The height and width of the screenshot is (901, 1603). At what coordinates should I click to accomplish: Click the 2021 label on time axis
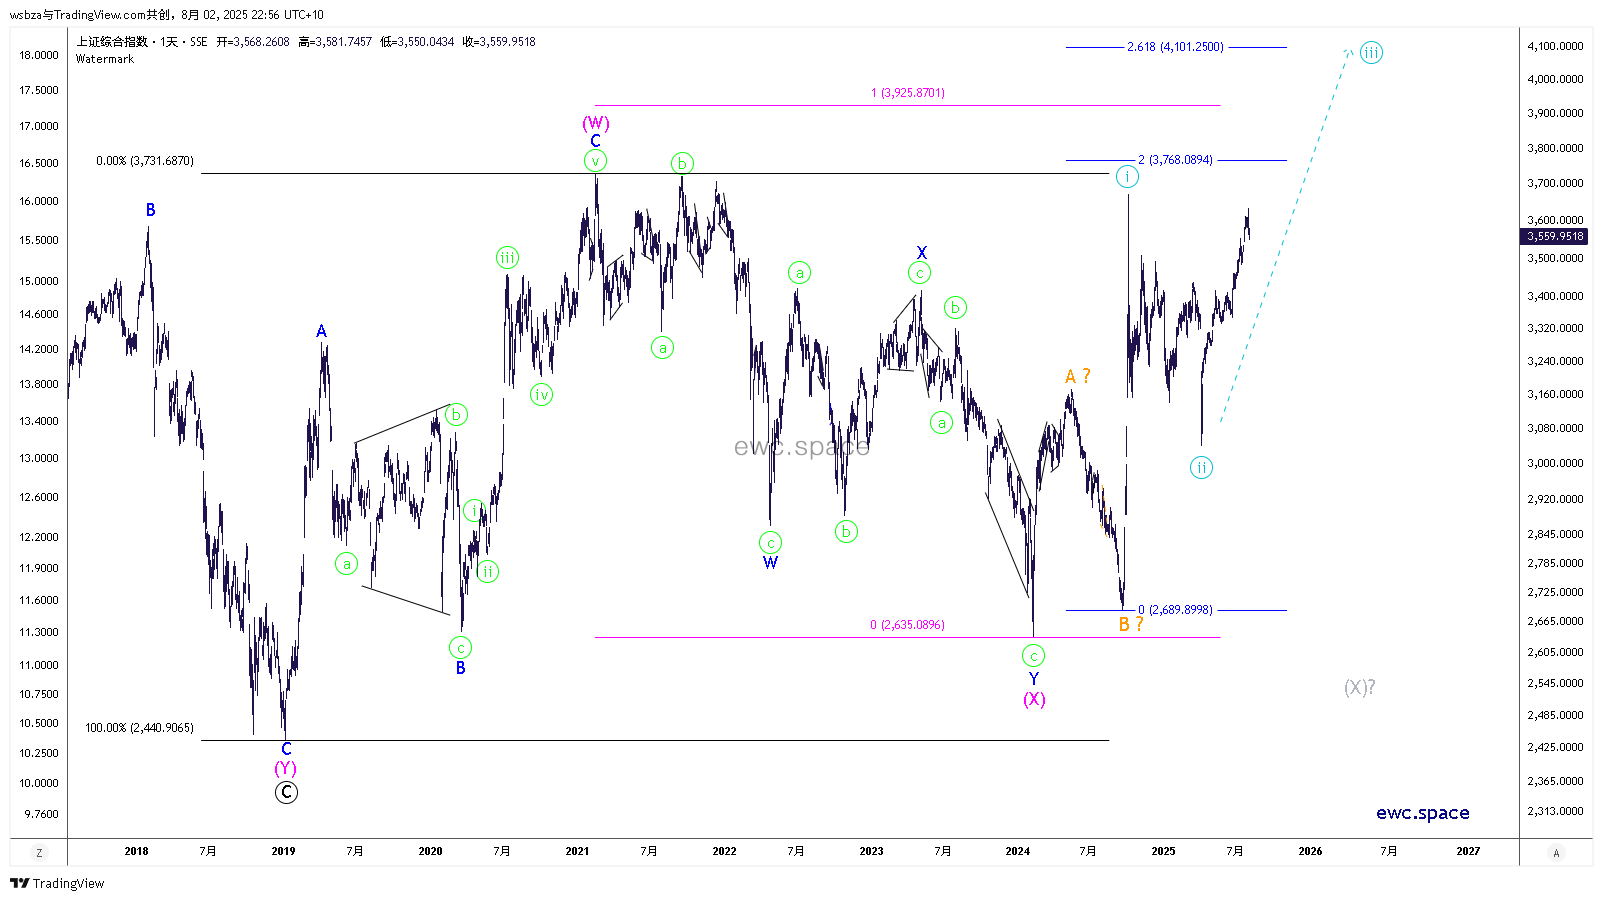[577, 851]
